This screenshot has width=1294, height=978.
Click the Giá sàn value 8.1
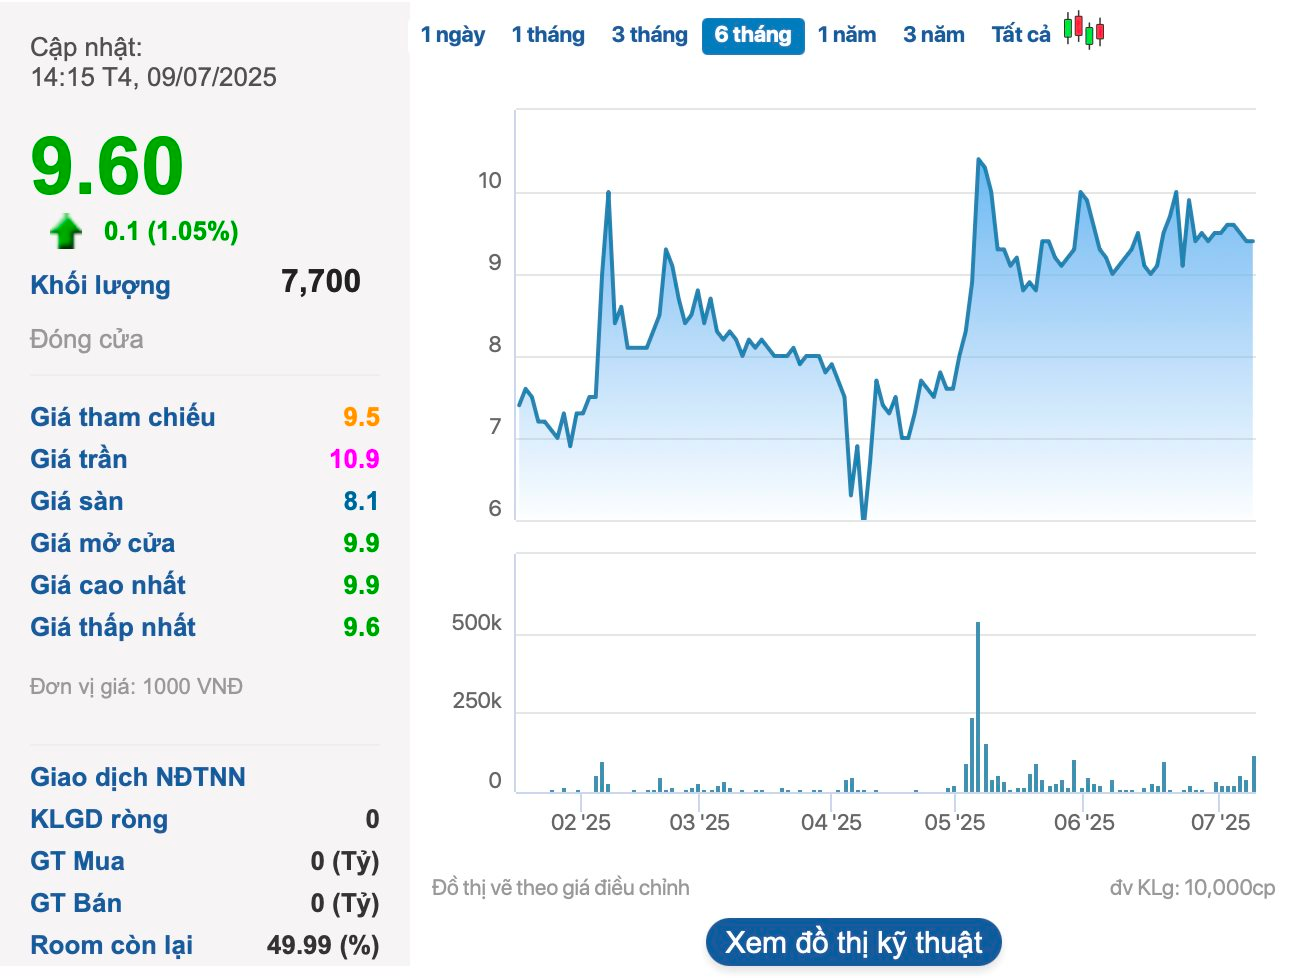pos(360,501)
